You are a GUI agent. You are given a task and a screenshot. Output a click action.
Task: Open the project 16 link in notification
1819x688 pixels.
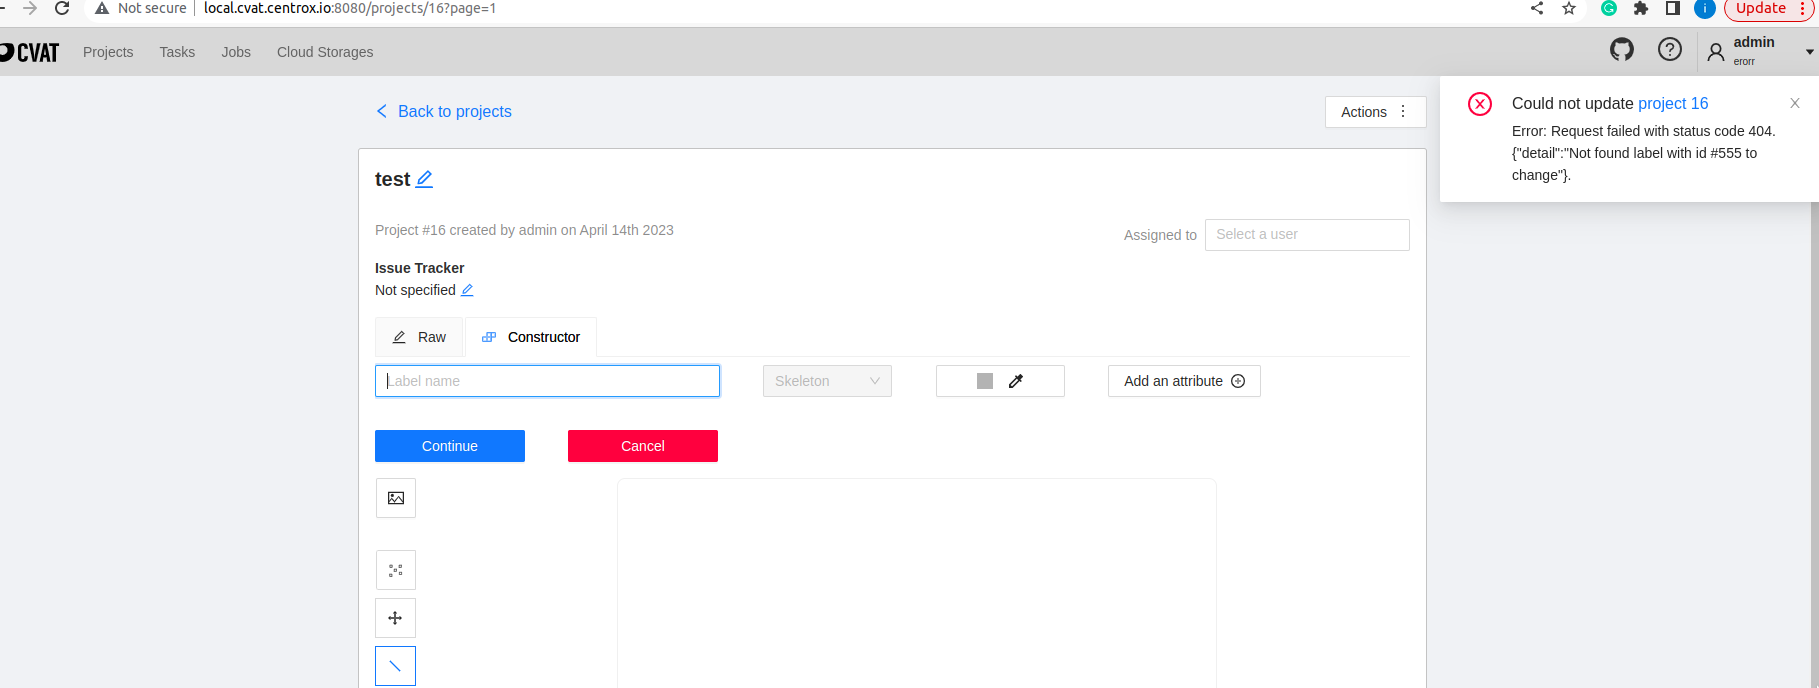tap(1673, 103)
